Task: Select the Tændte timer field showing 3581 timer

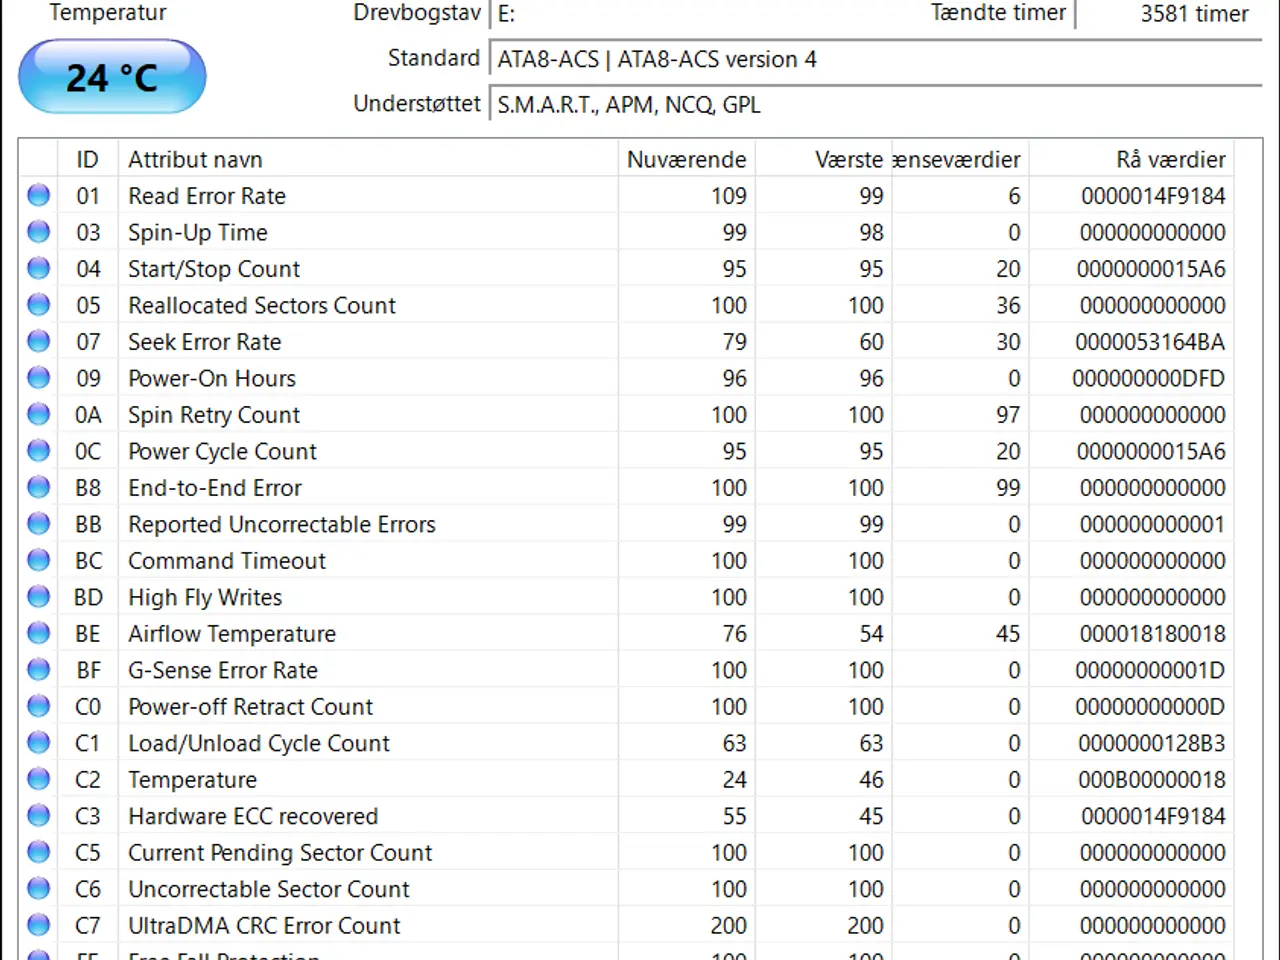Action: pyautogui.click(x=1168, y=14)
